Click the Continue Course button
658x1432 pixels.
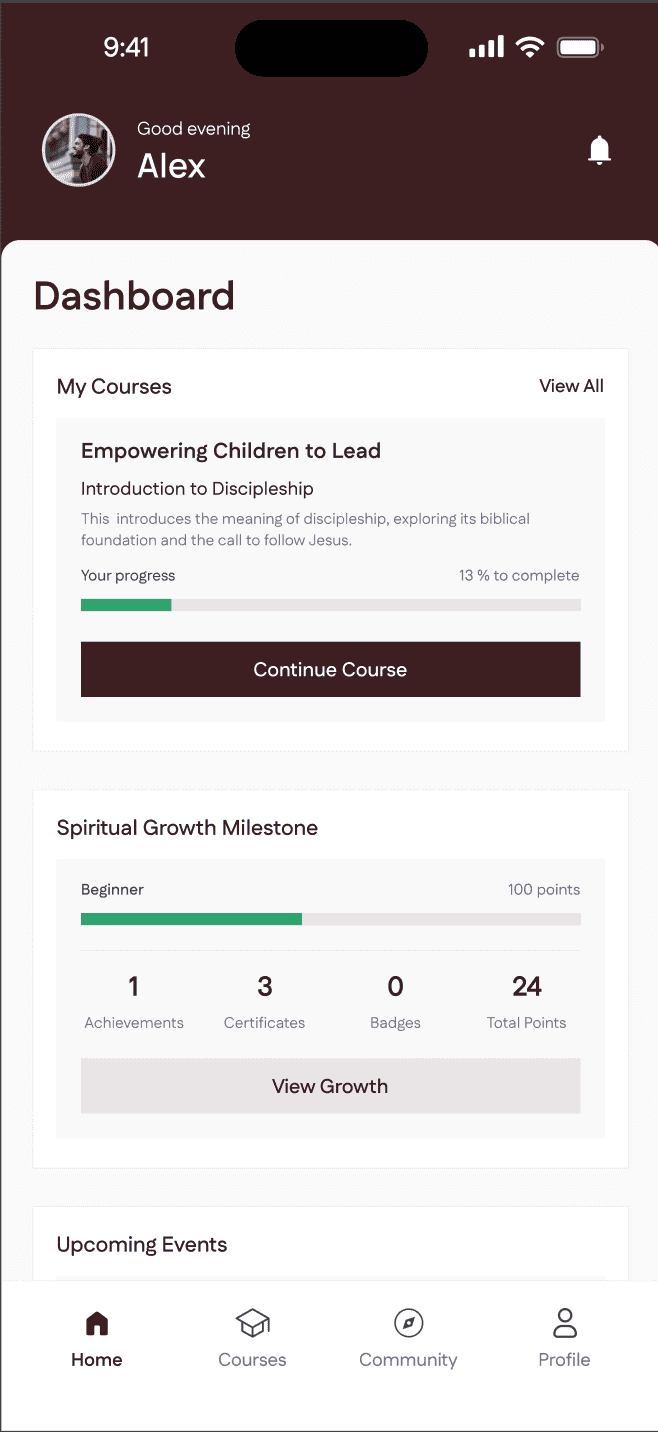[x=330, y=669]
